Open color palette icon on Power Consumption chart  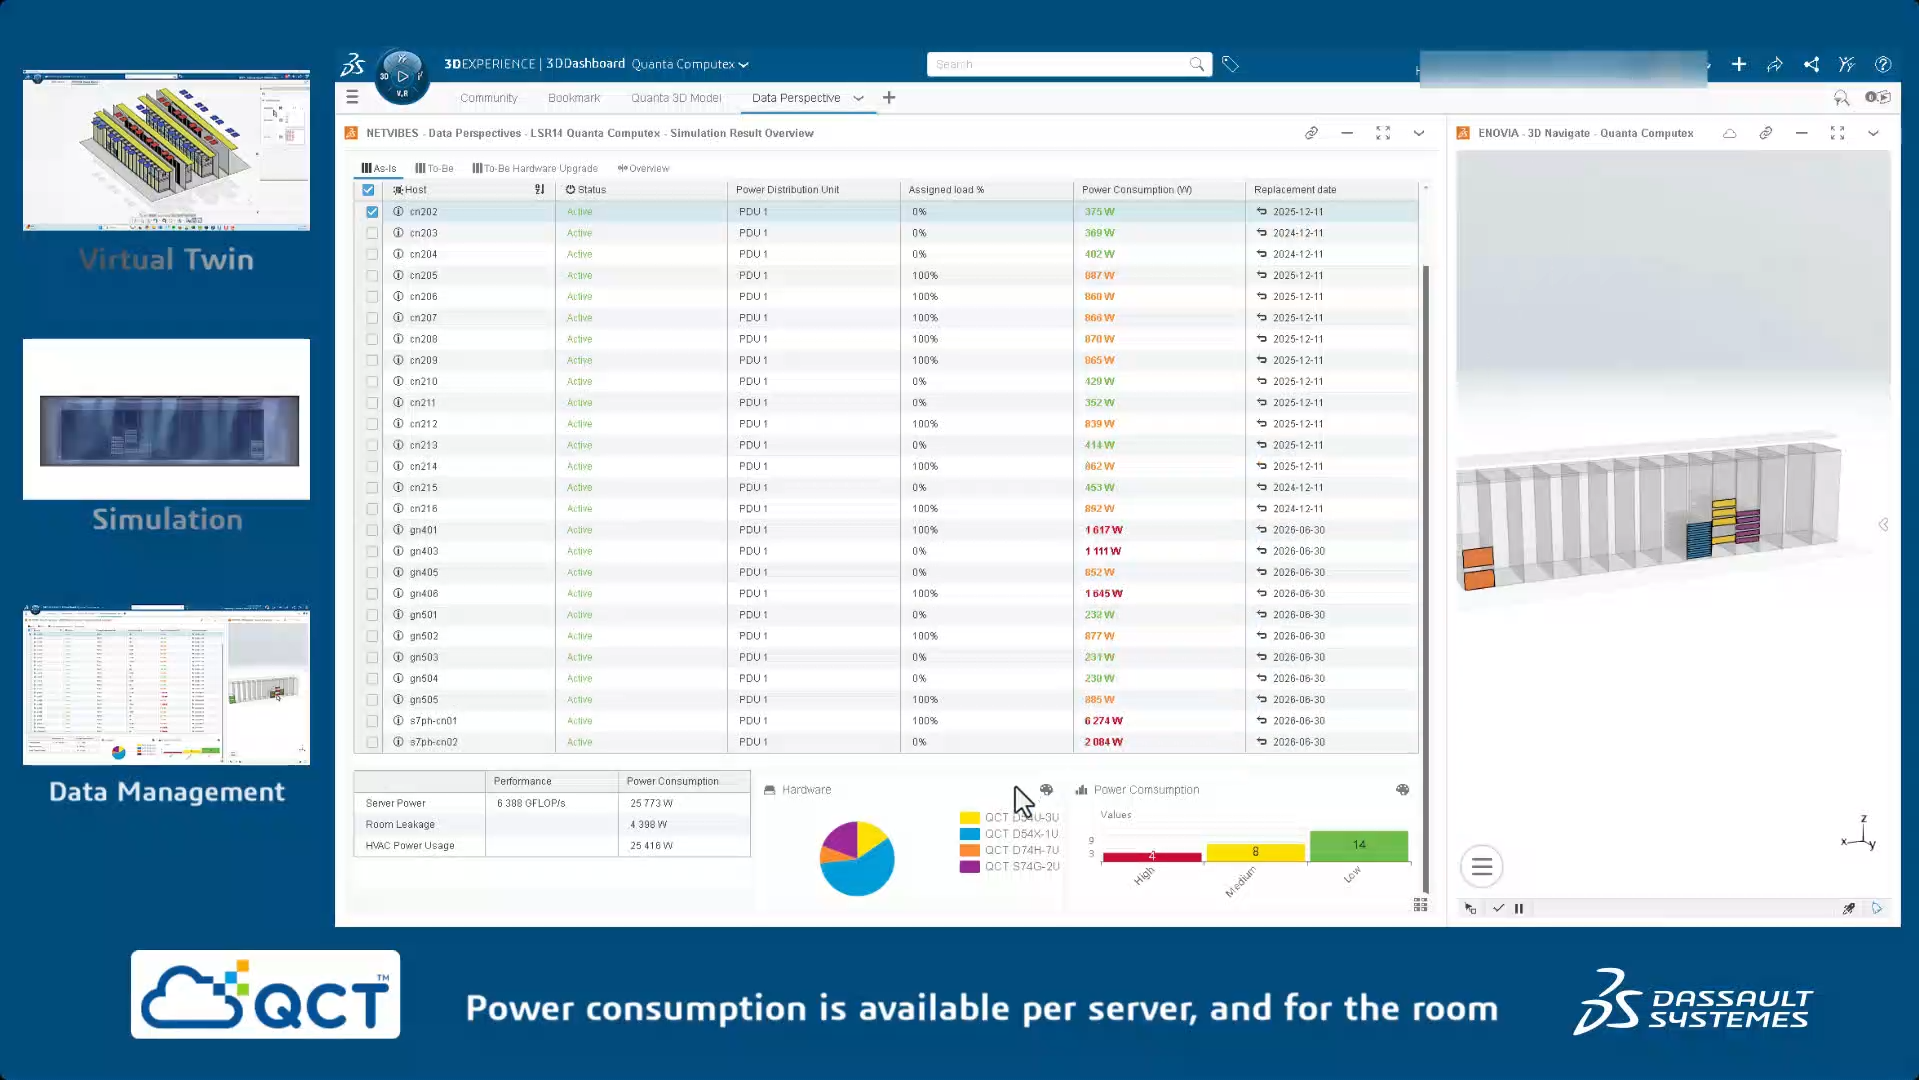(x=1402, y=790)
